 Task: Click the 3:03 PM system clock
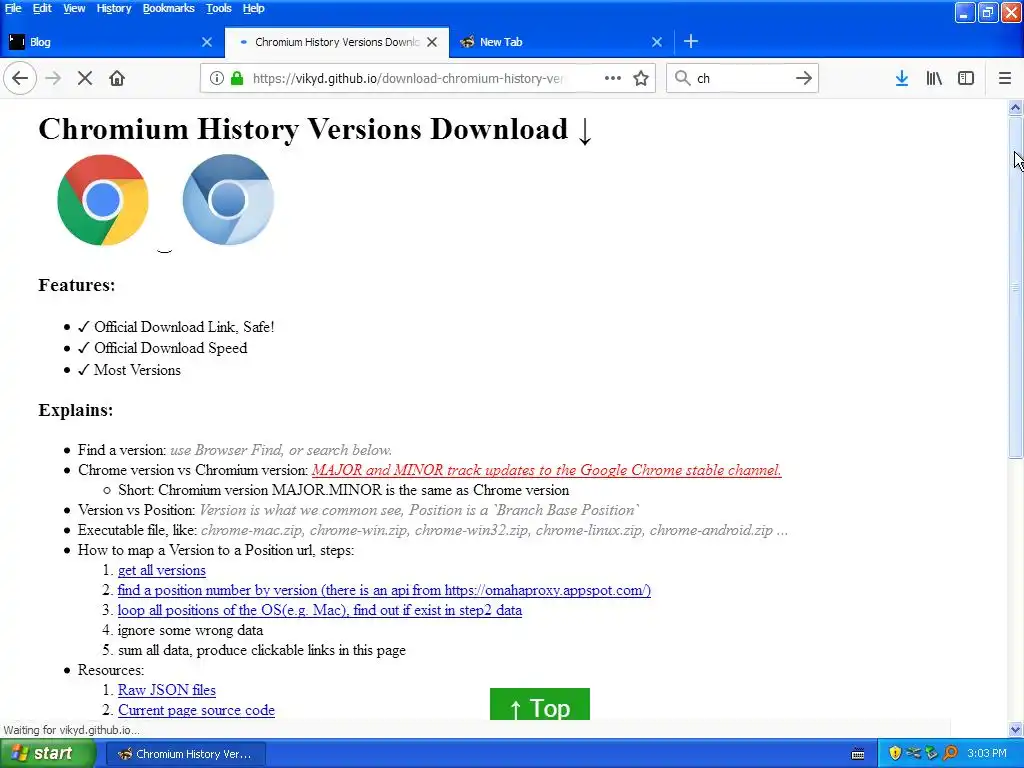click(x=987, y=754)
